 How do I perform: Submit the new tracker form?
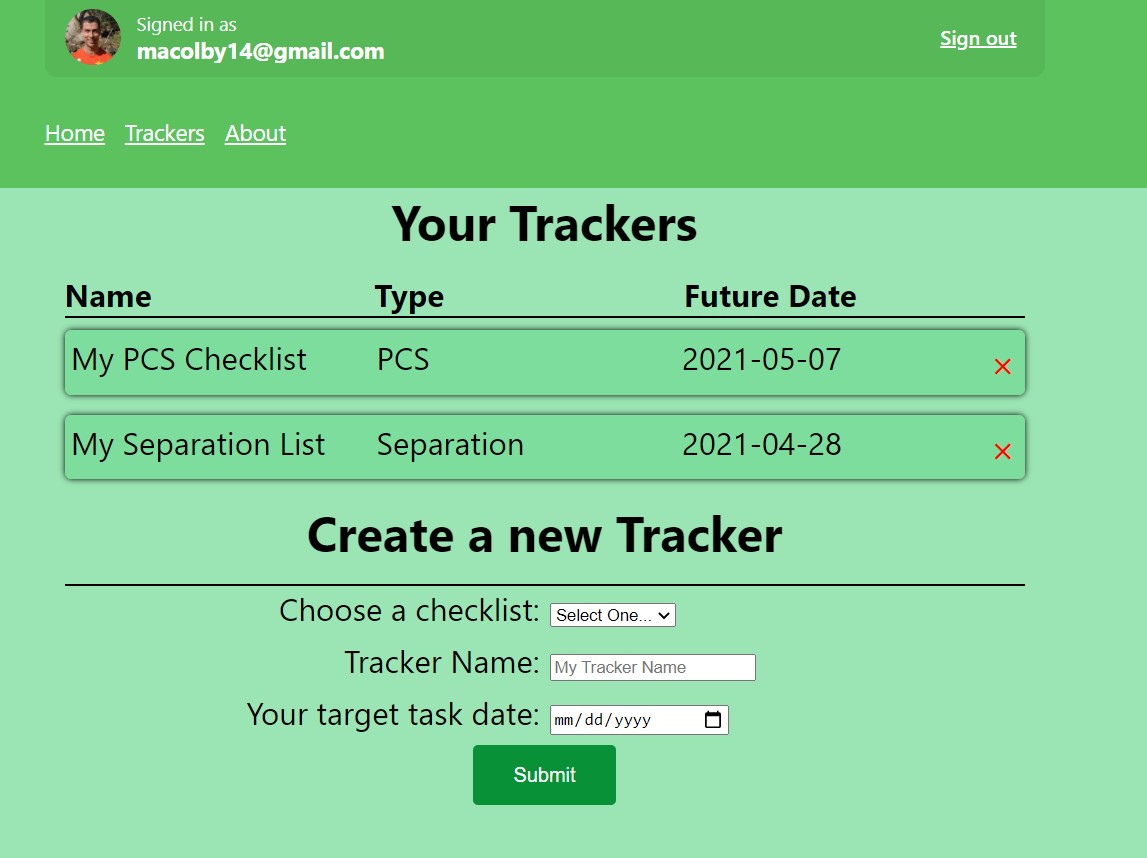(x=544, y=774)
